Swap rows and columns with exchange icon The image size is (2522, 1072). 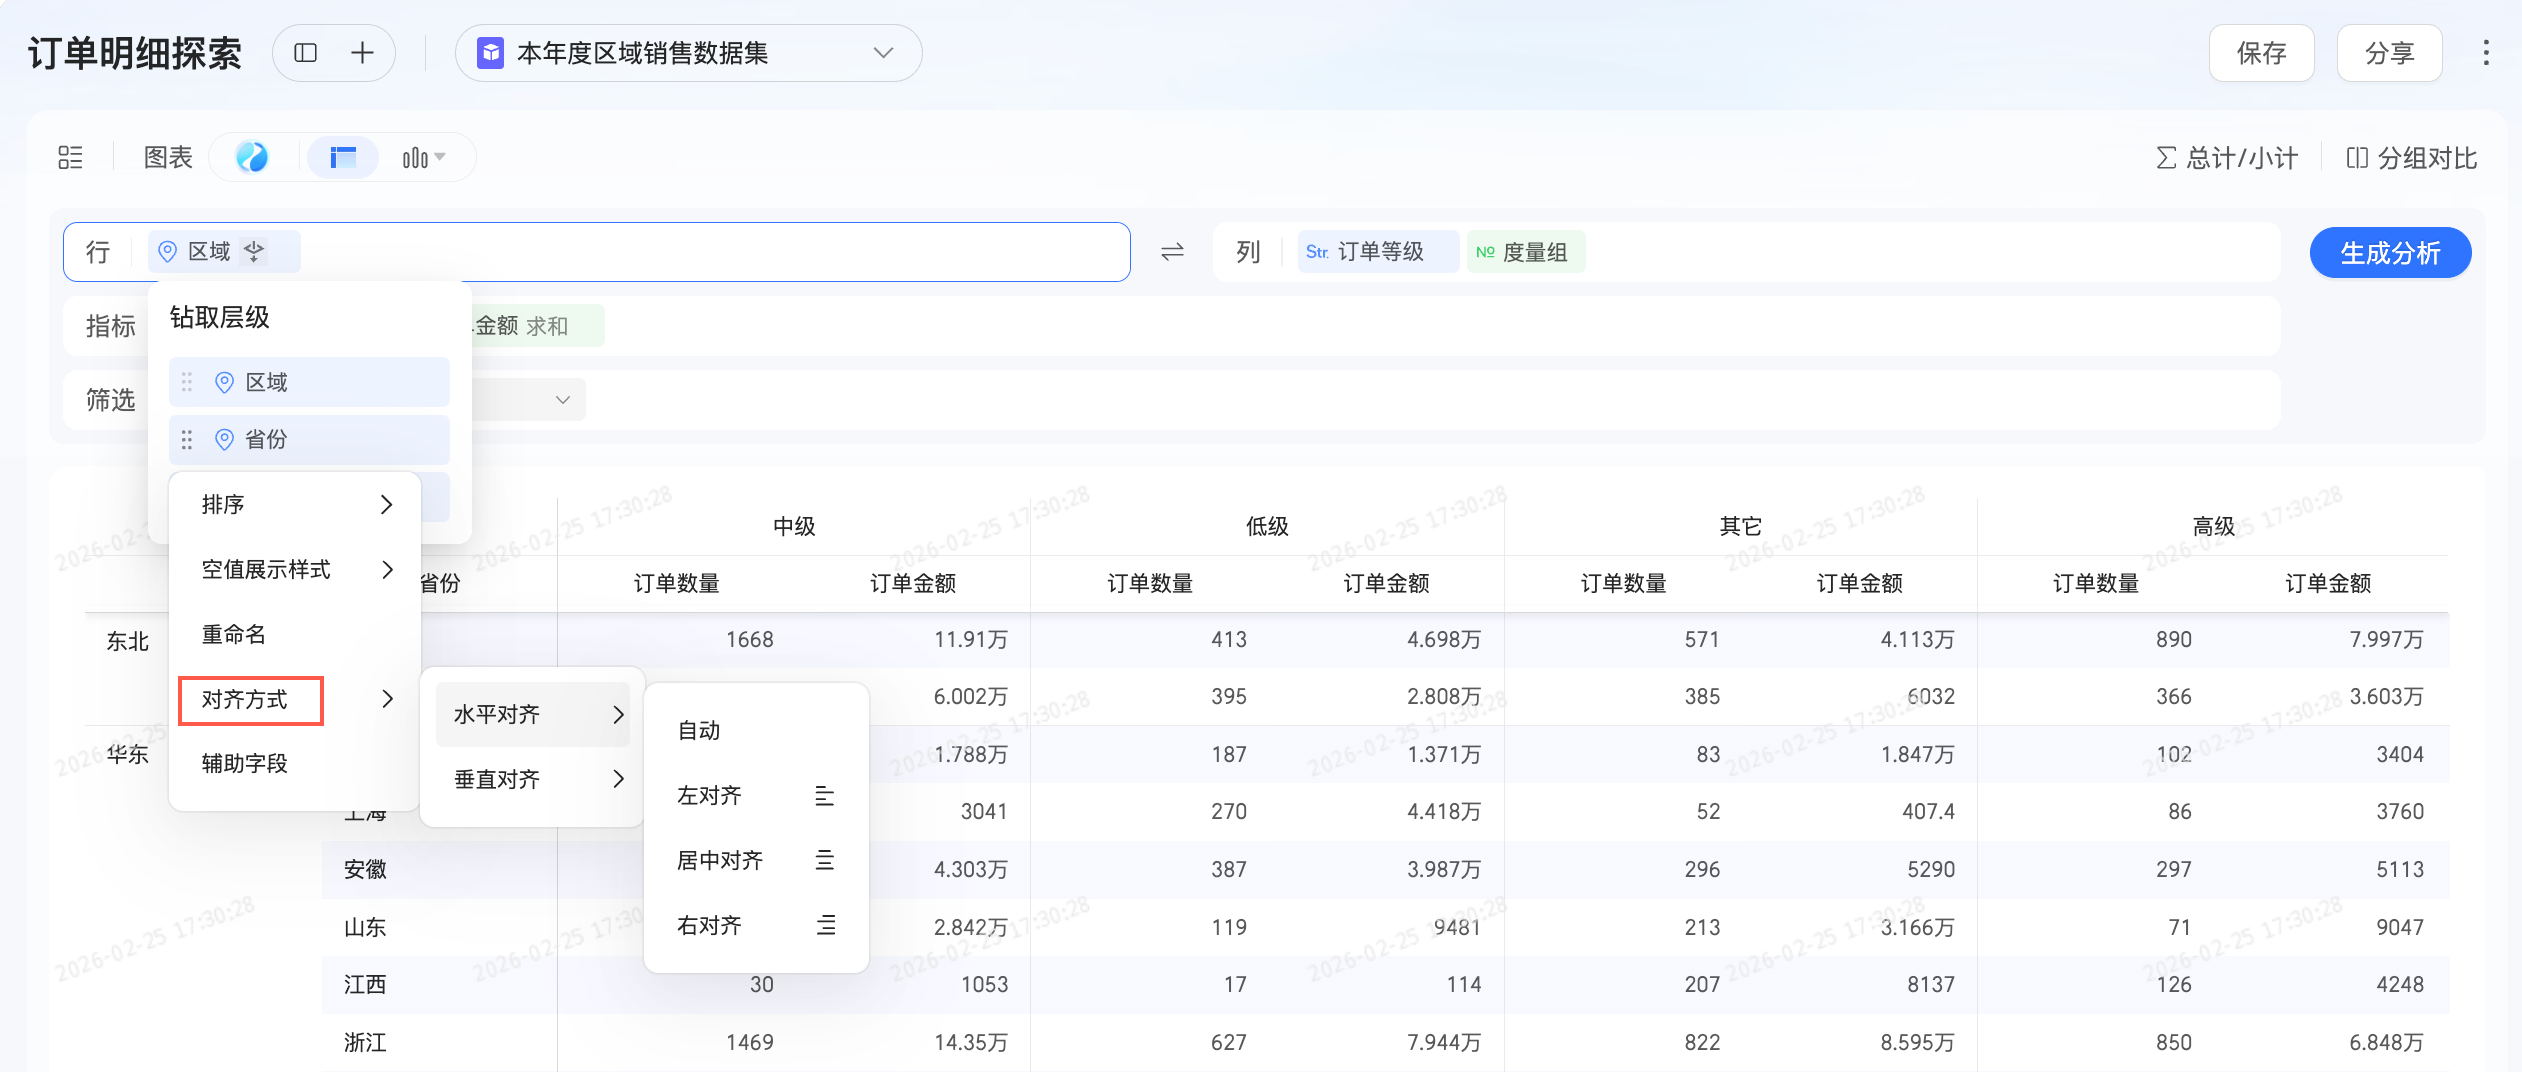tap(1172, 252)
